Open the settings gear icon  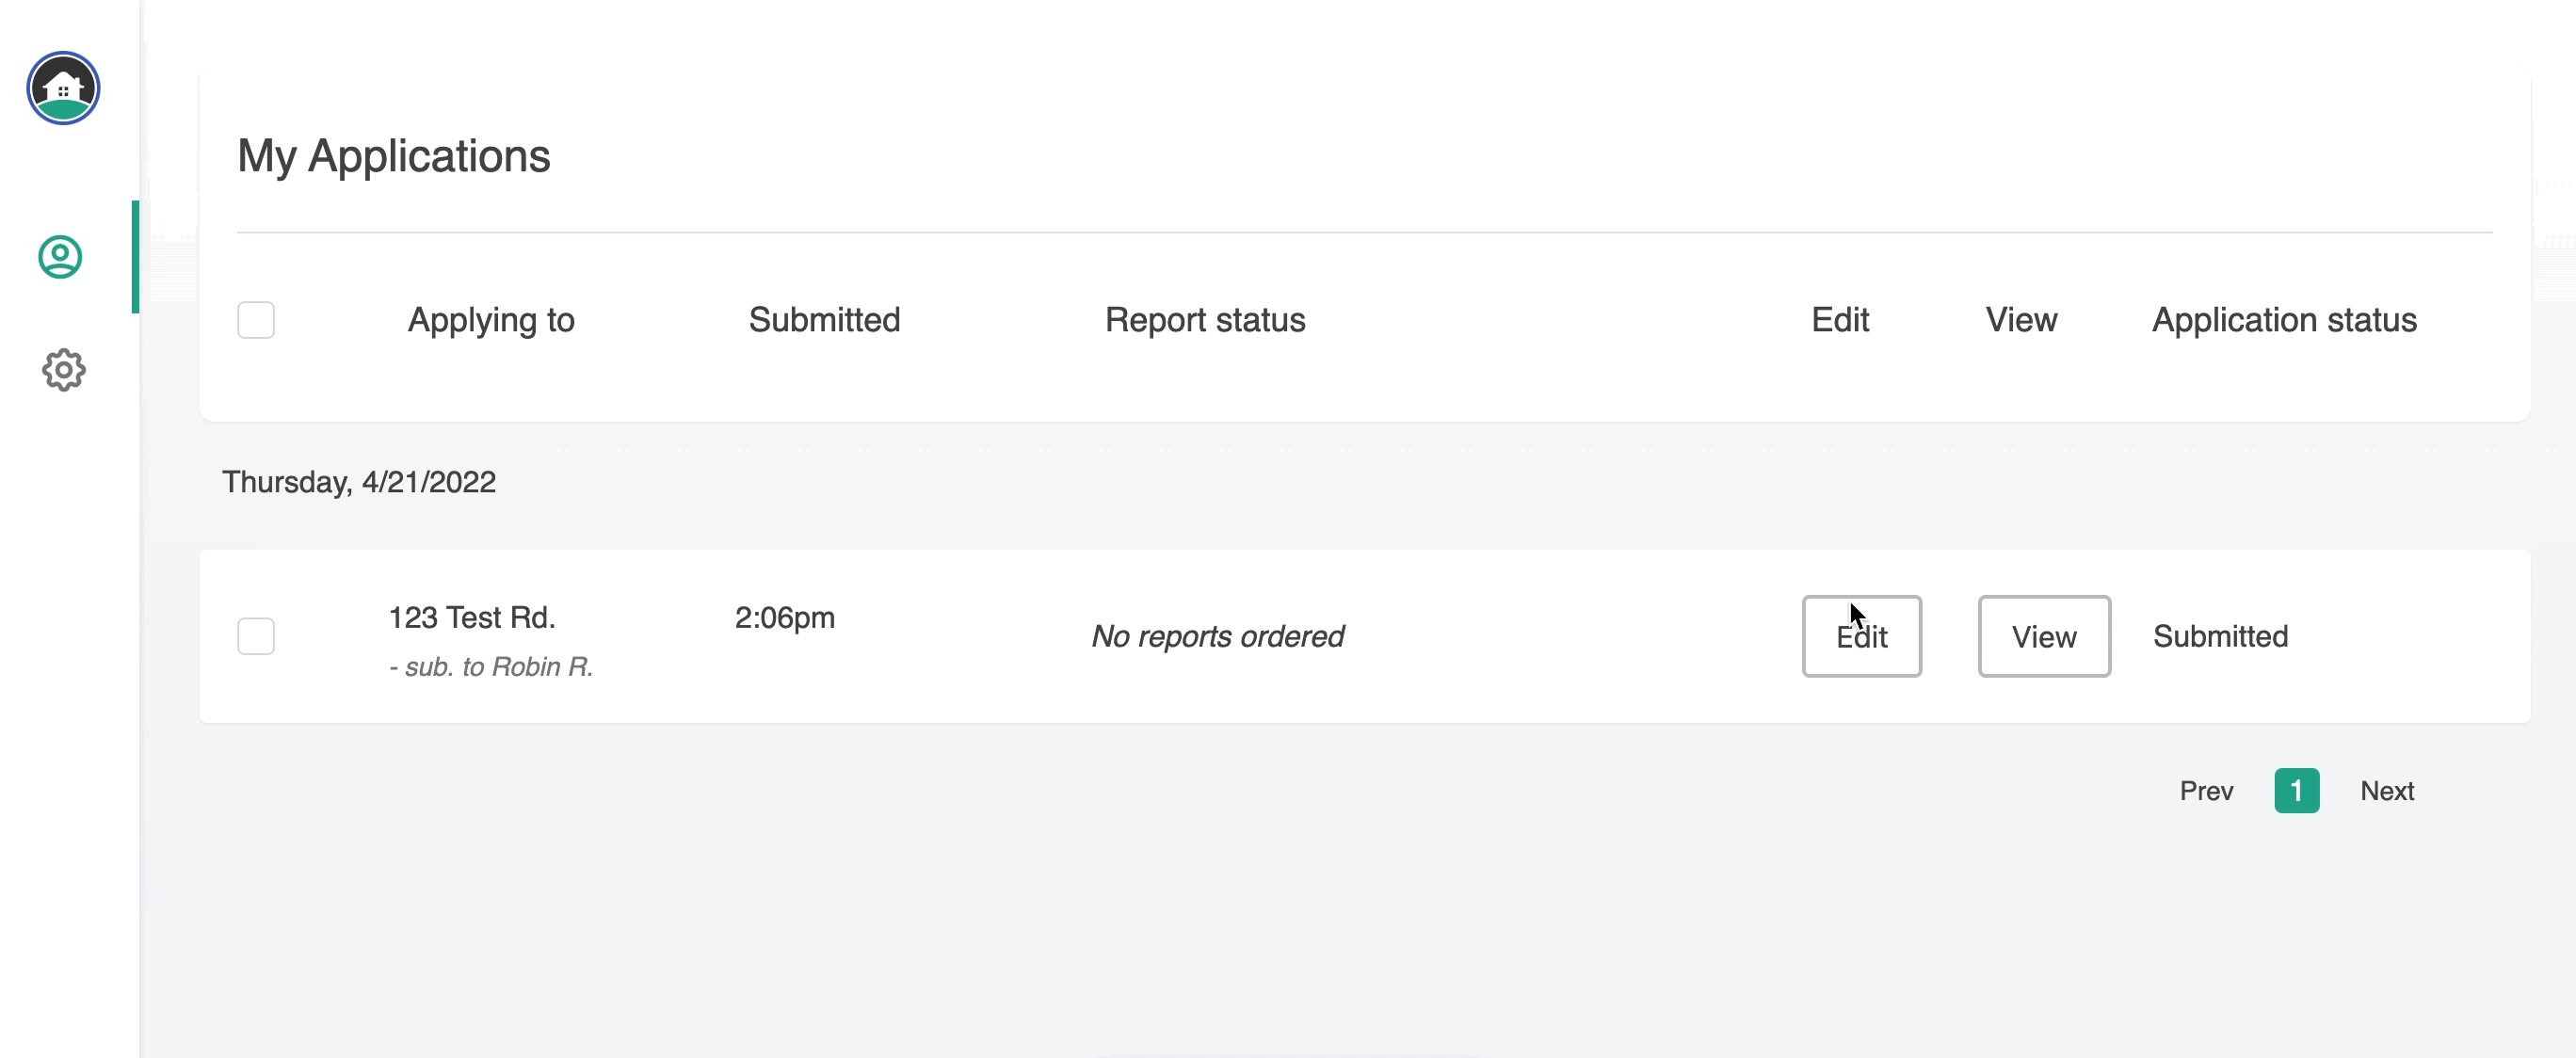coord(63,370)
